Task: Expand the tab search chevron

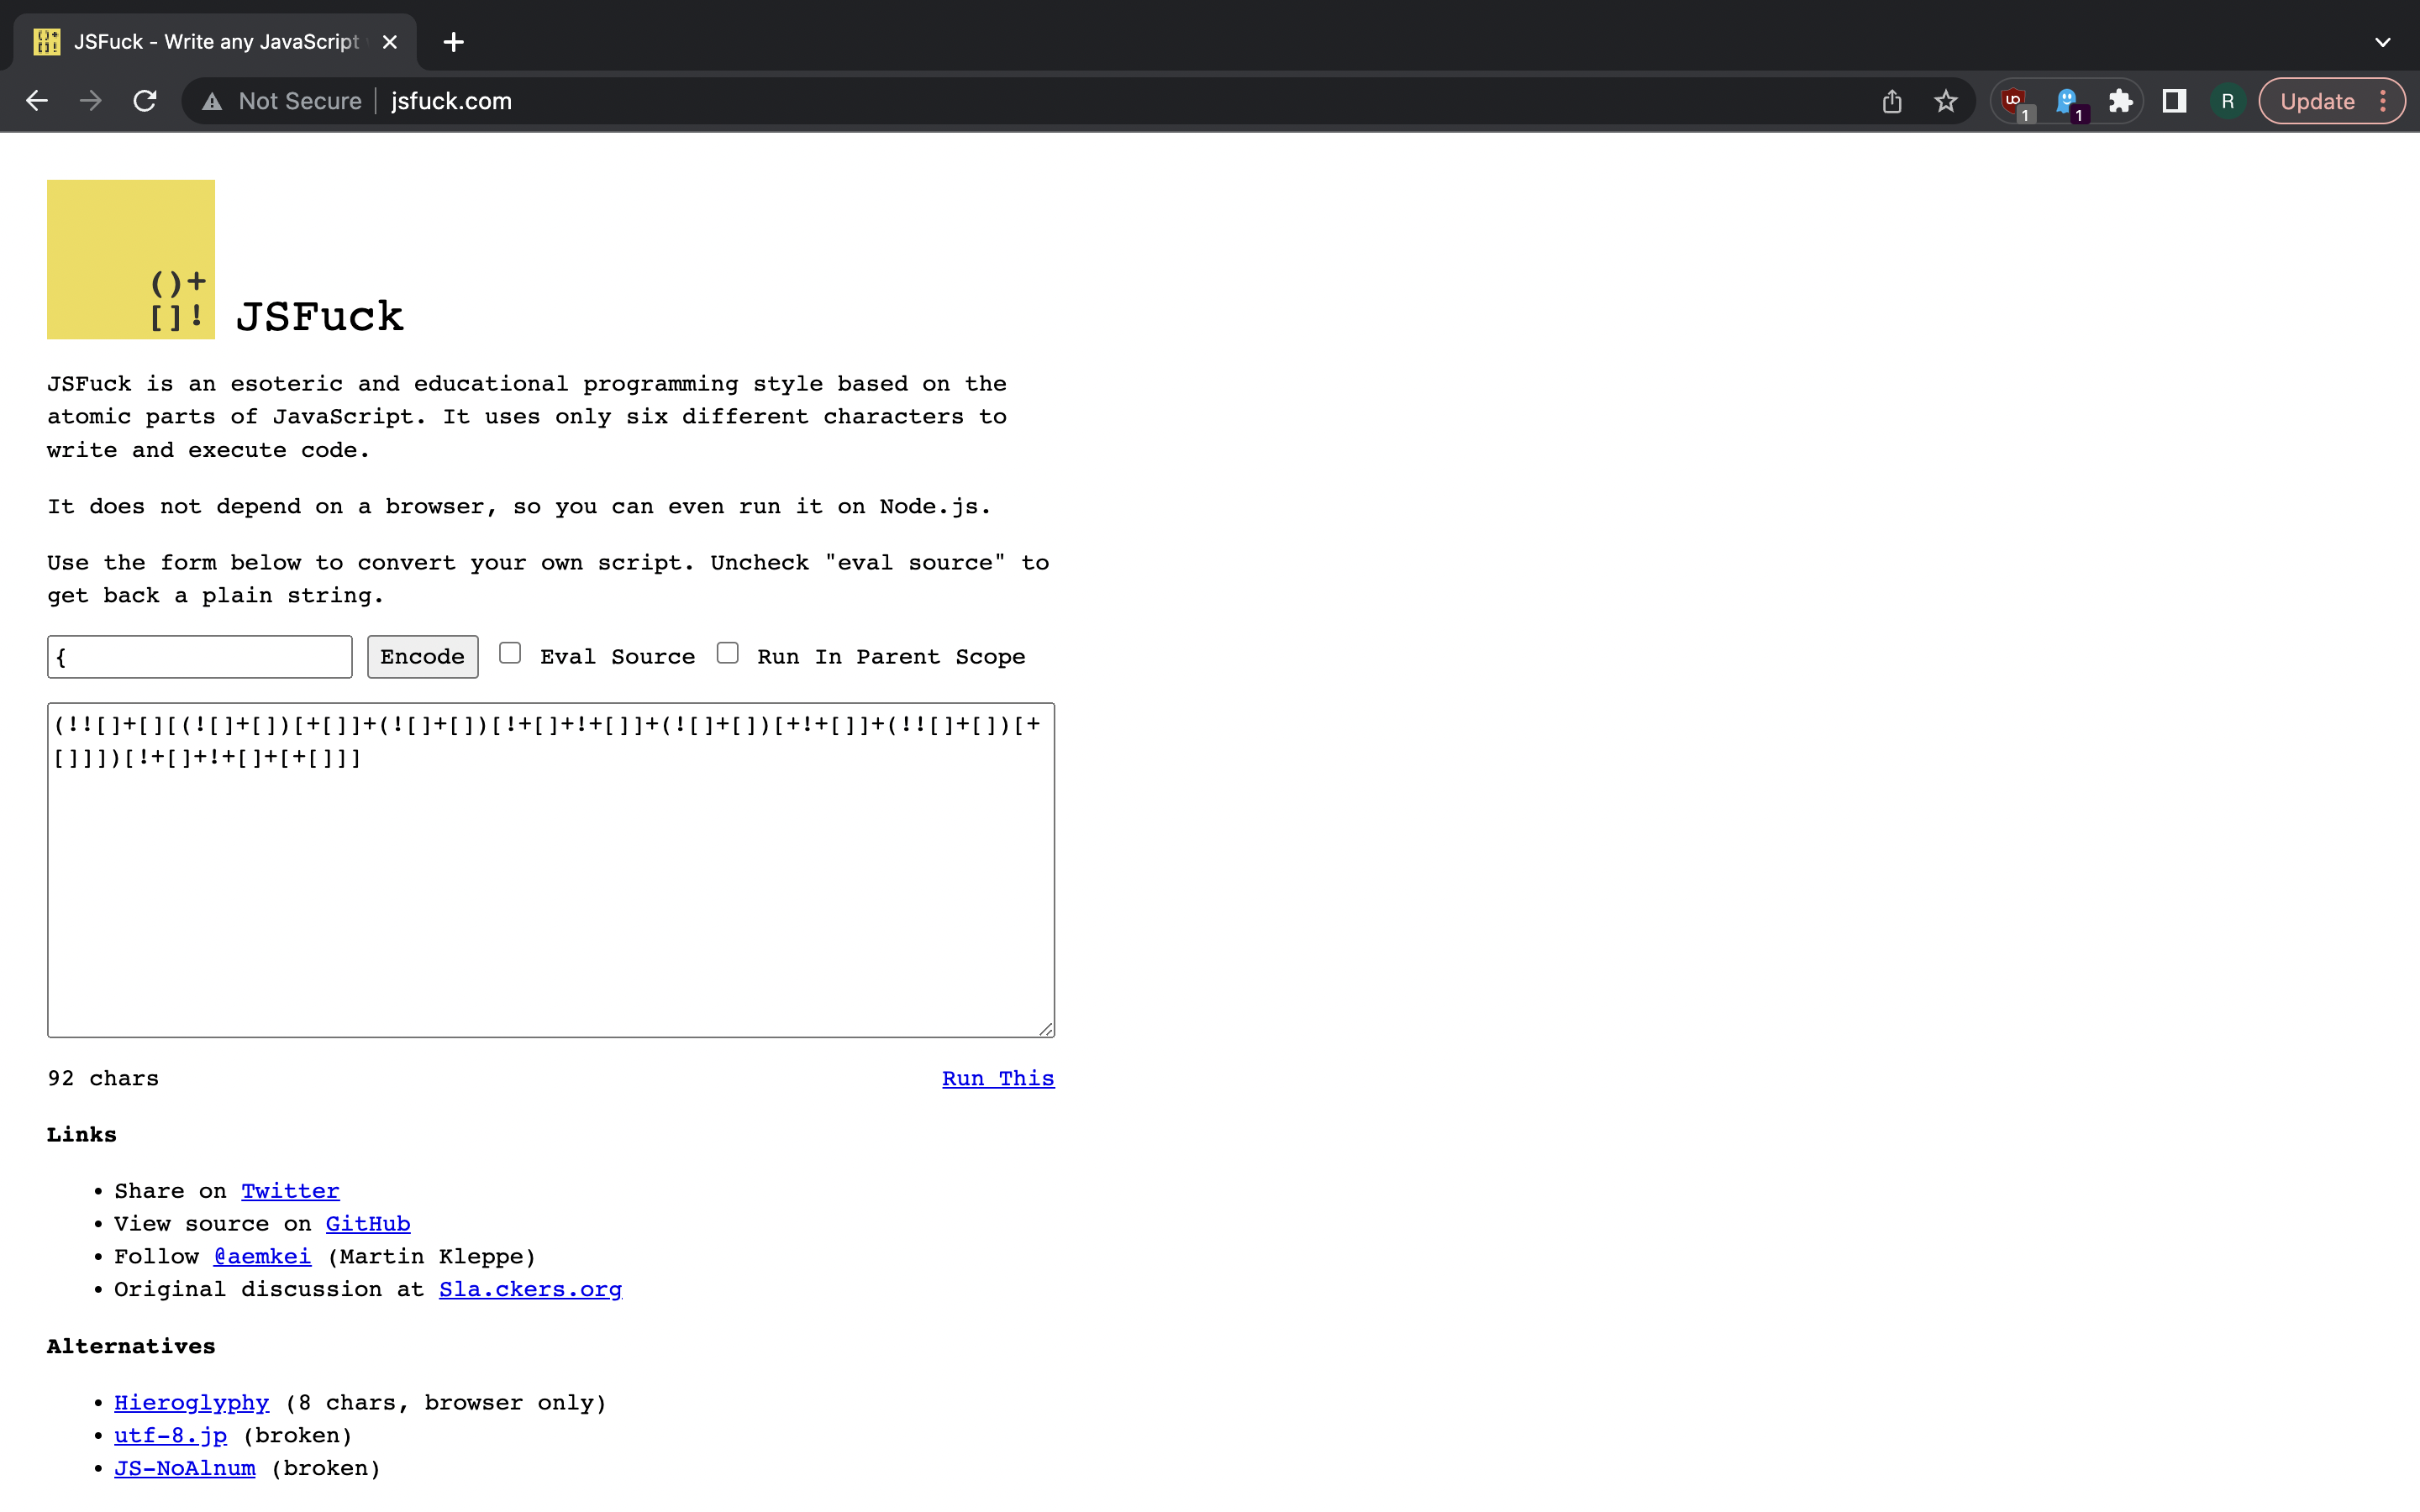Action: (x=2383, y=42)
